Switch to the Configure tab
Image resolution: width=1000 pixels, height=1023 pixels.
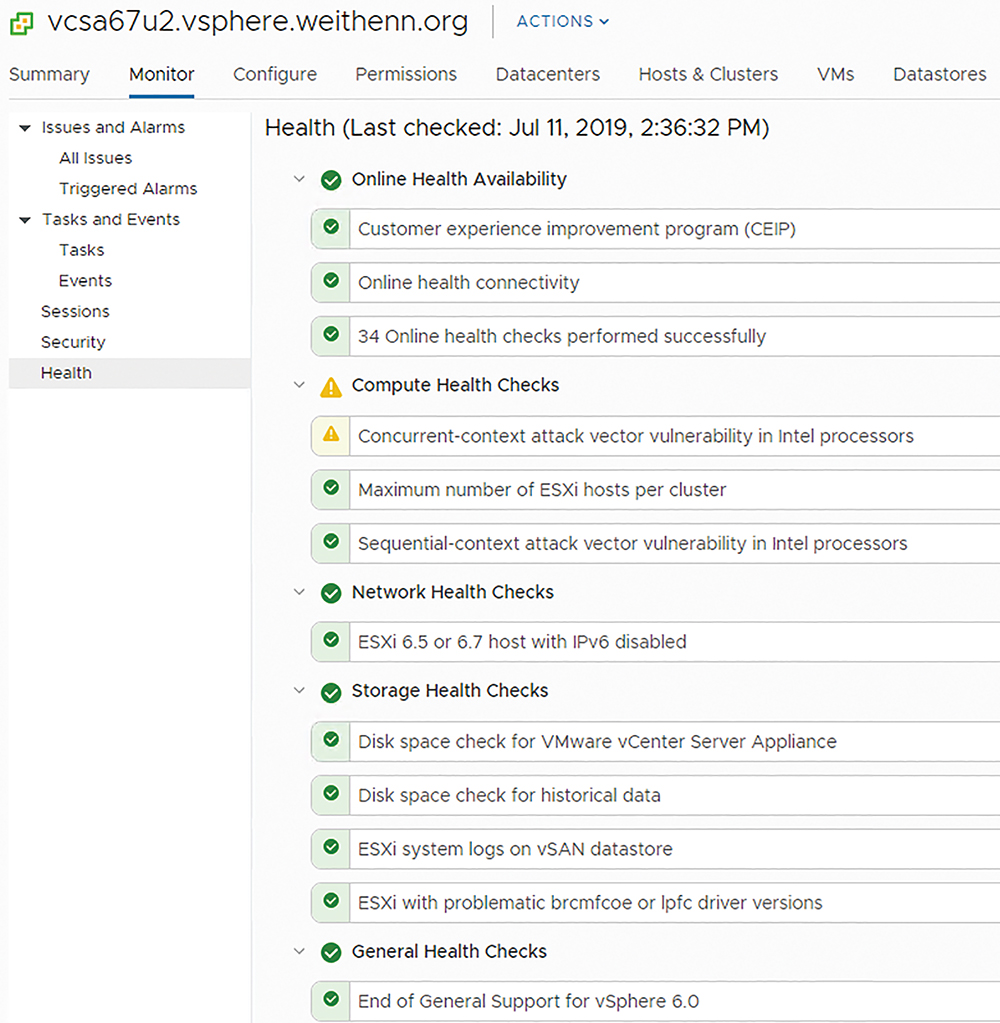pos(275,74)
